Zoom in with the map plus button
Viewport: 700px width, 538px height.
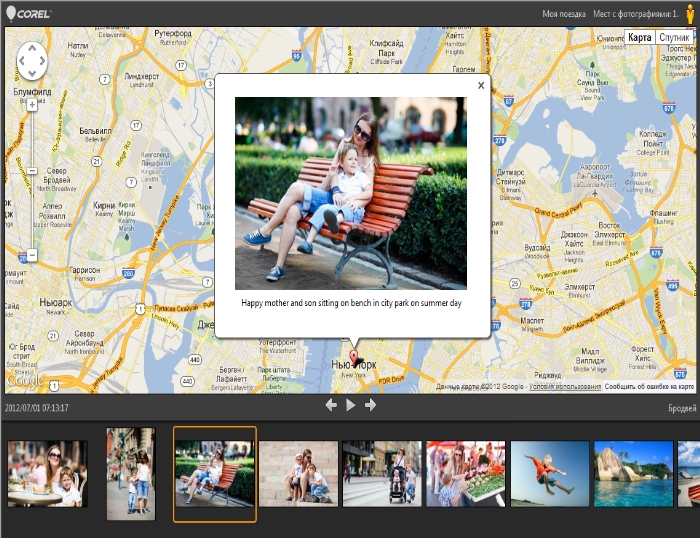32,104
